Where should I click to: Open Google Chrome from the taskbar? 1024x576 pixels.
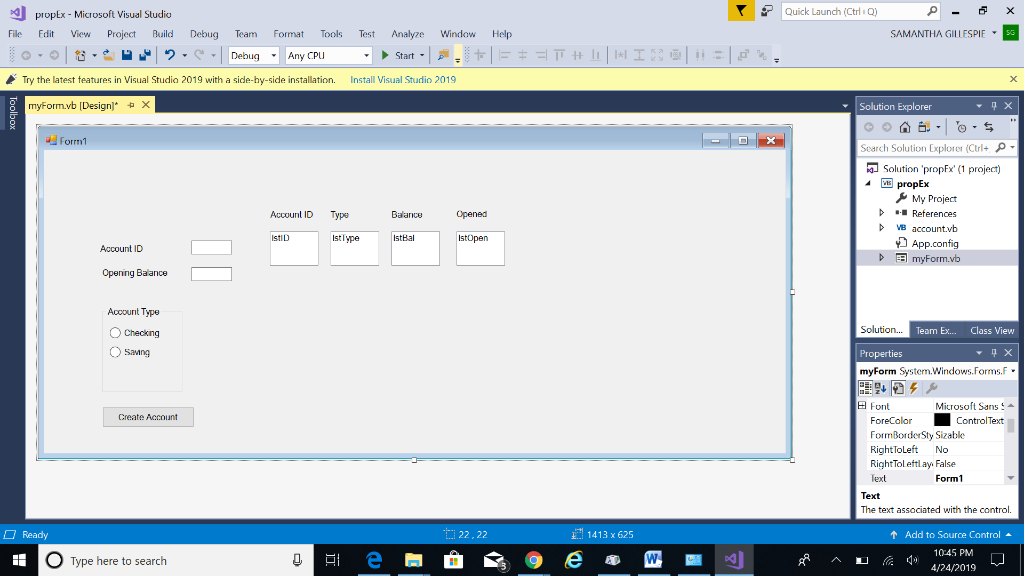534,560
